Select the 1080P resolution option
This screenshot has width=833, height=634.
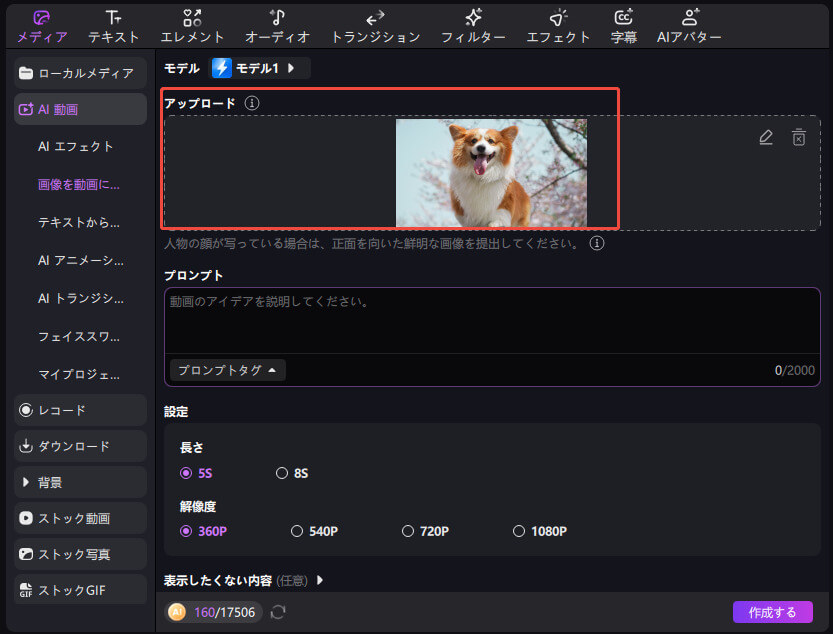519,531
